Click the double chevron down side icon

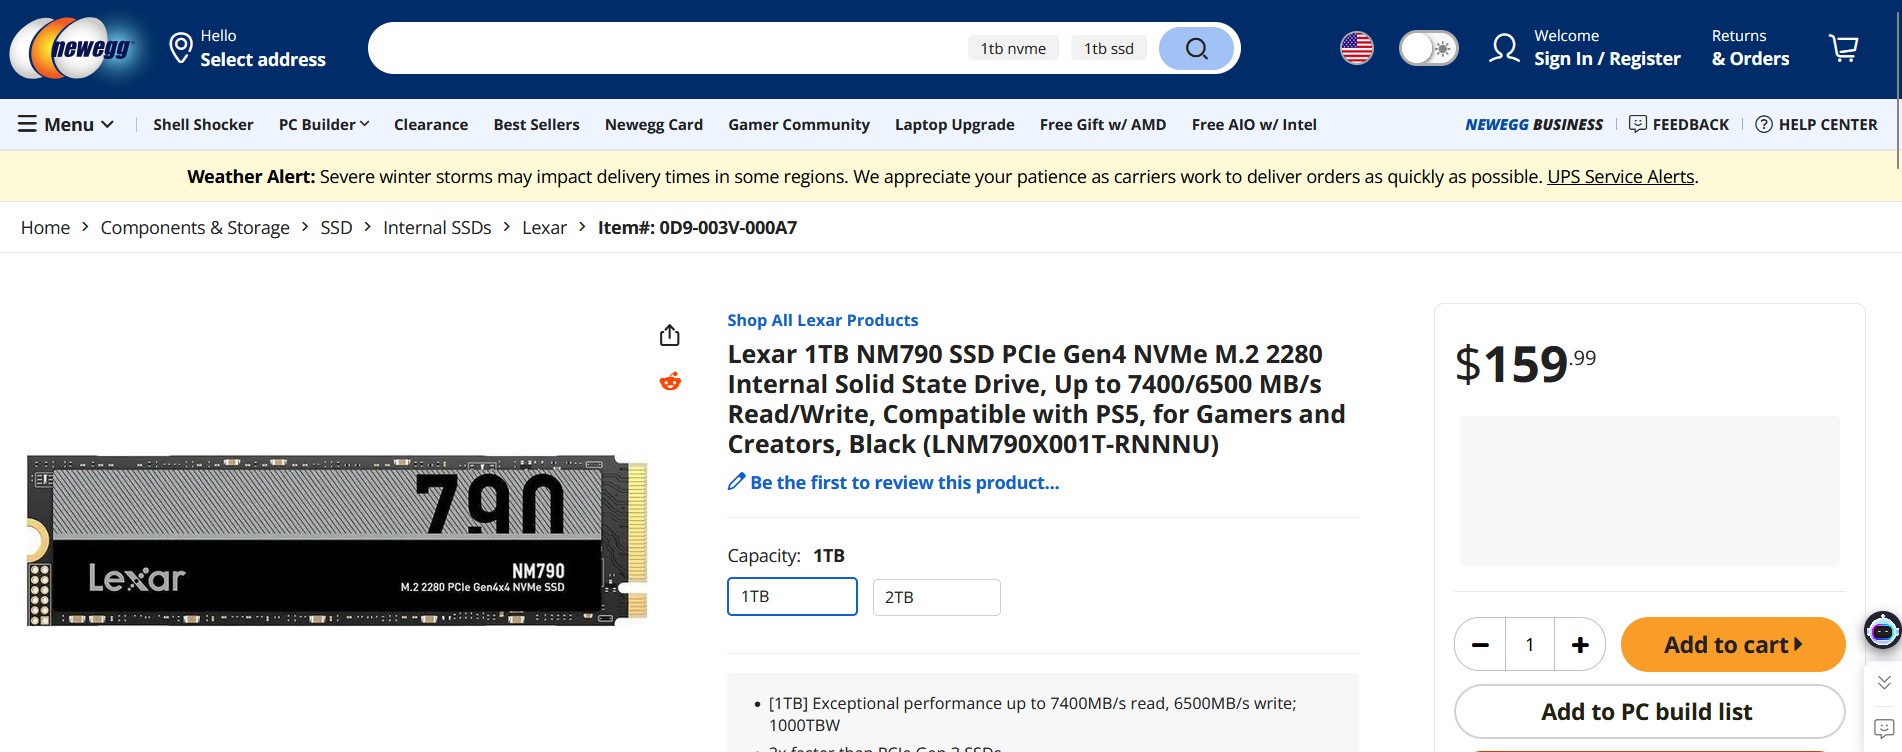tap(1884, 682)
